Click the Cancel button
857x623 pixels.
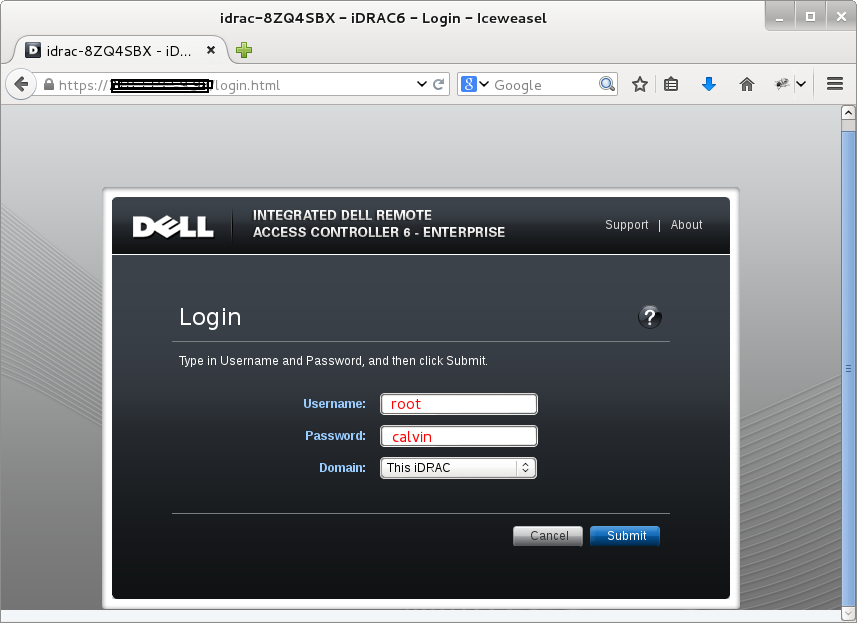(x=548, y=536)
